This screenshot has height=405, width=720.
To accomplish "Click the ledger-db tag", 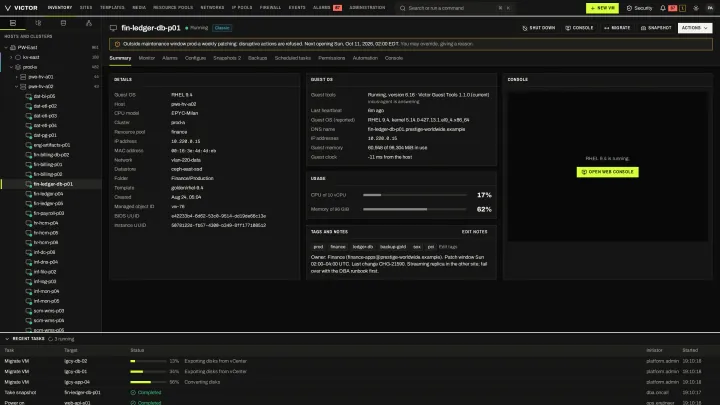I will coord(363,247).
